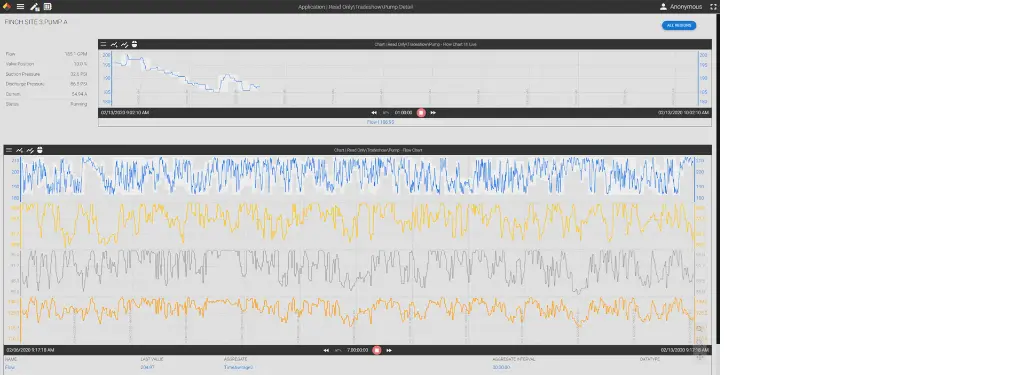Stop live playback on bottom chart
This screenshot has width=1024, height=375.
click(377, 351)
